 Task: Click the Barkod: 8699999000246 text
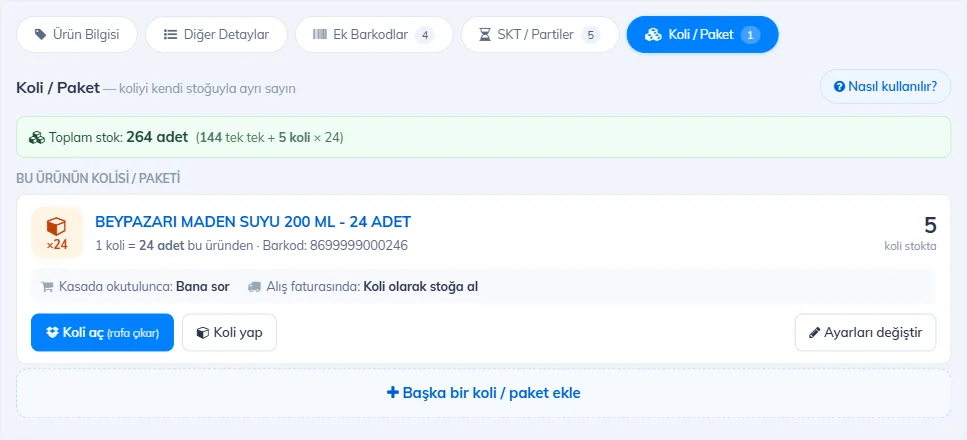click(x=335, y=246)
